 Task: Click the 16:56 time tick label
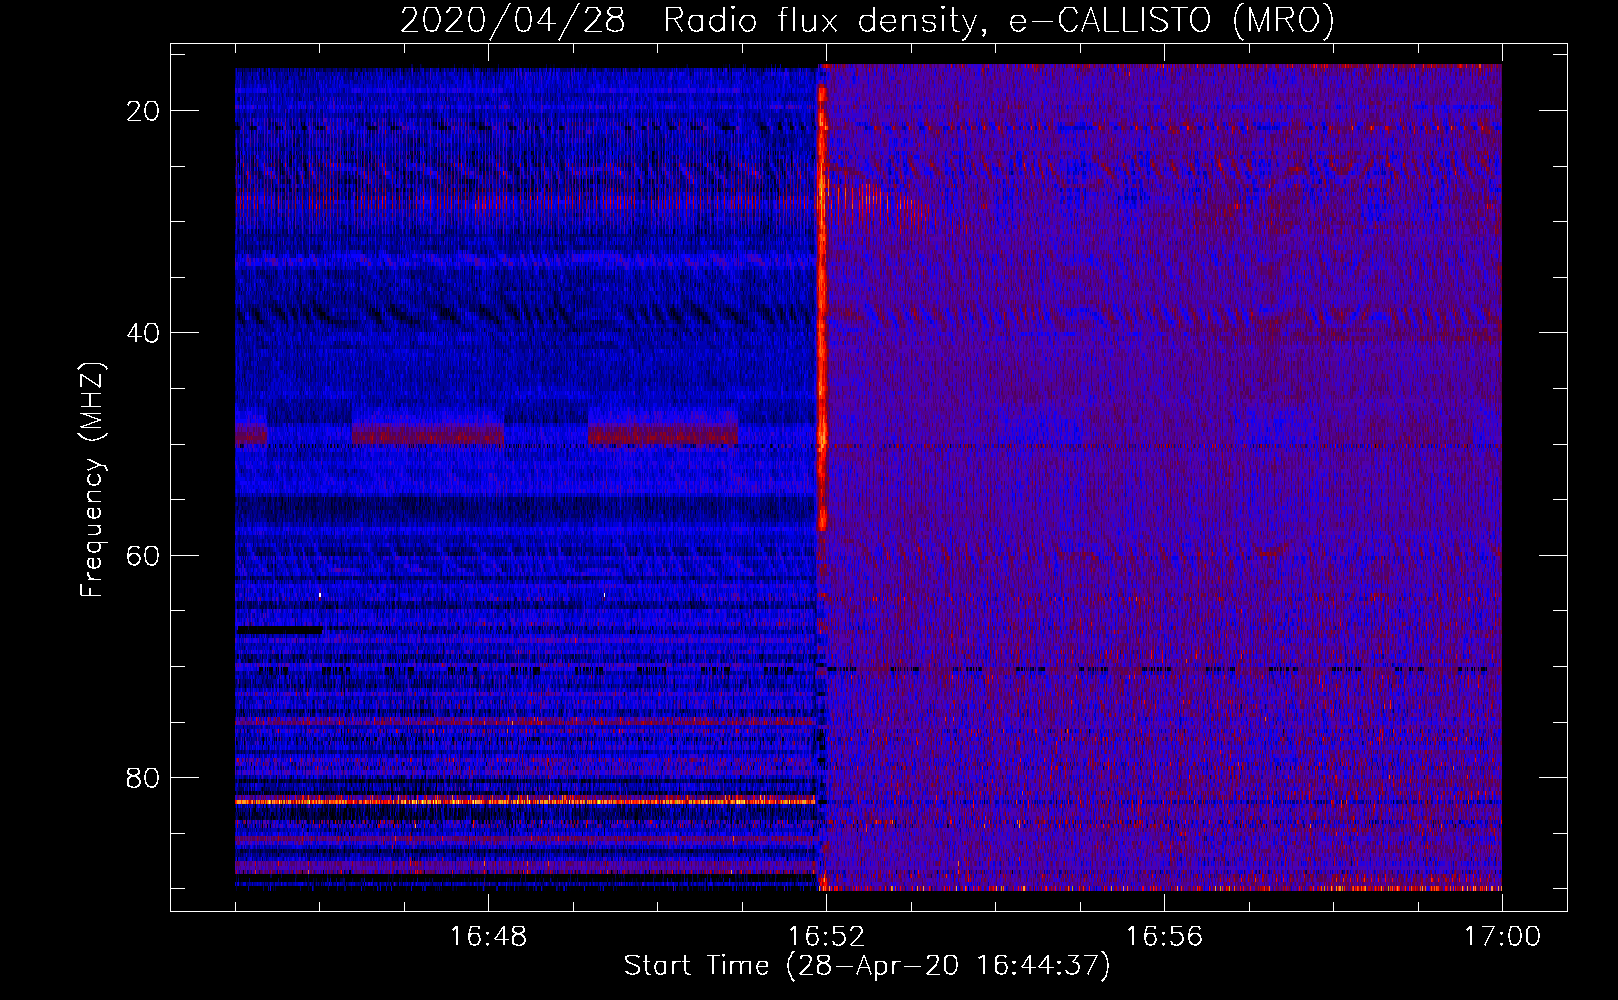pyautogui.click(x=1164, y=937)
